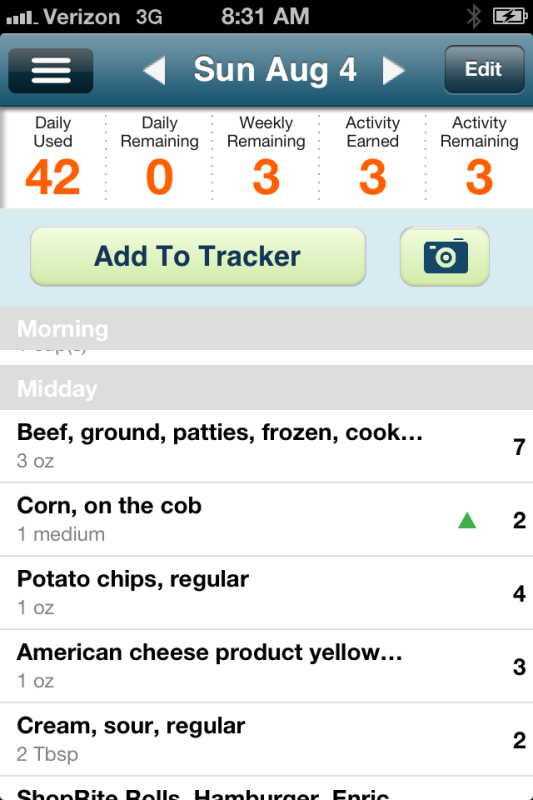Viewport: 533px width, 800px height.
Task: Click the Edit button
Action: 484,69
